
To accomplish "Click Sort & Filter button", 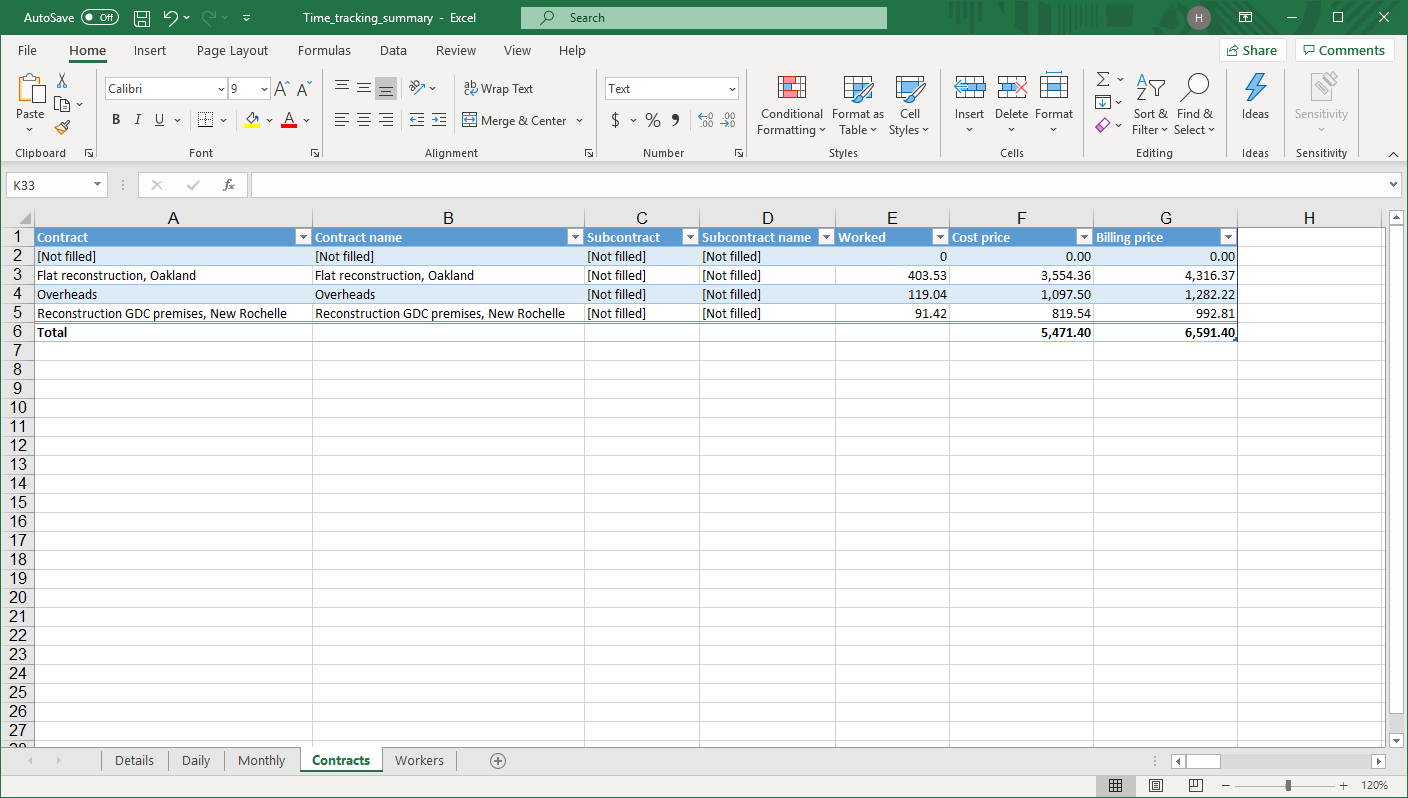I will click(1150, 105).
